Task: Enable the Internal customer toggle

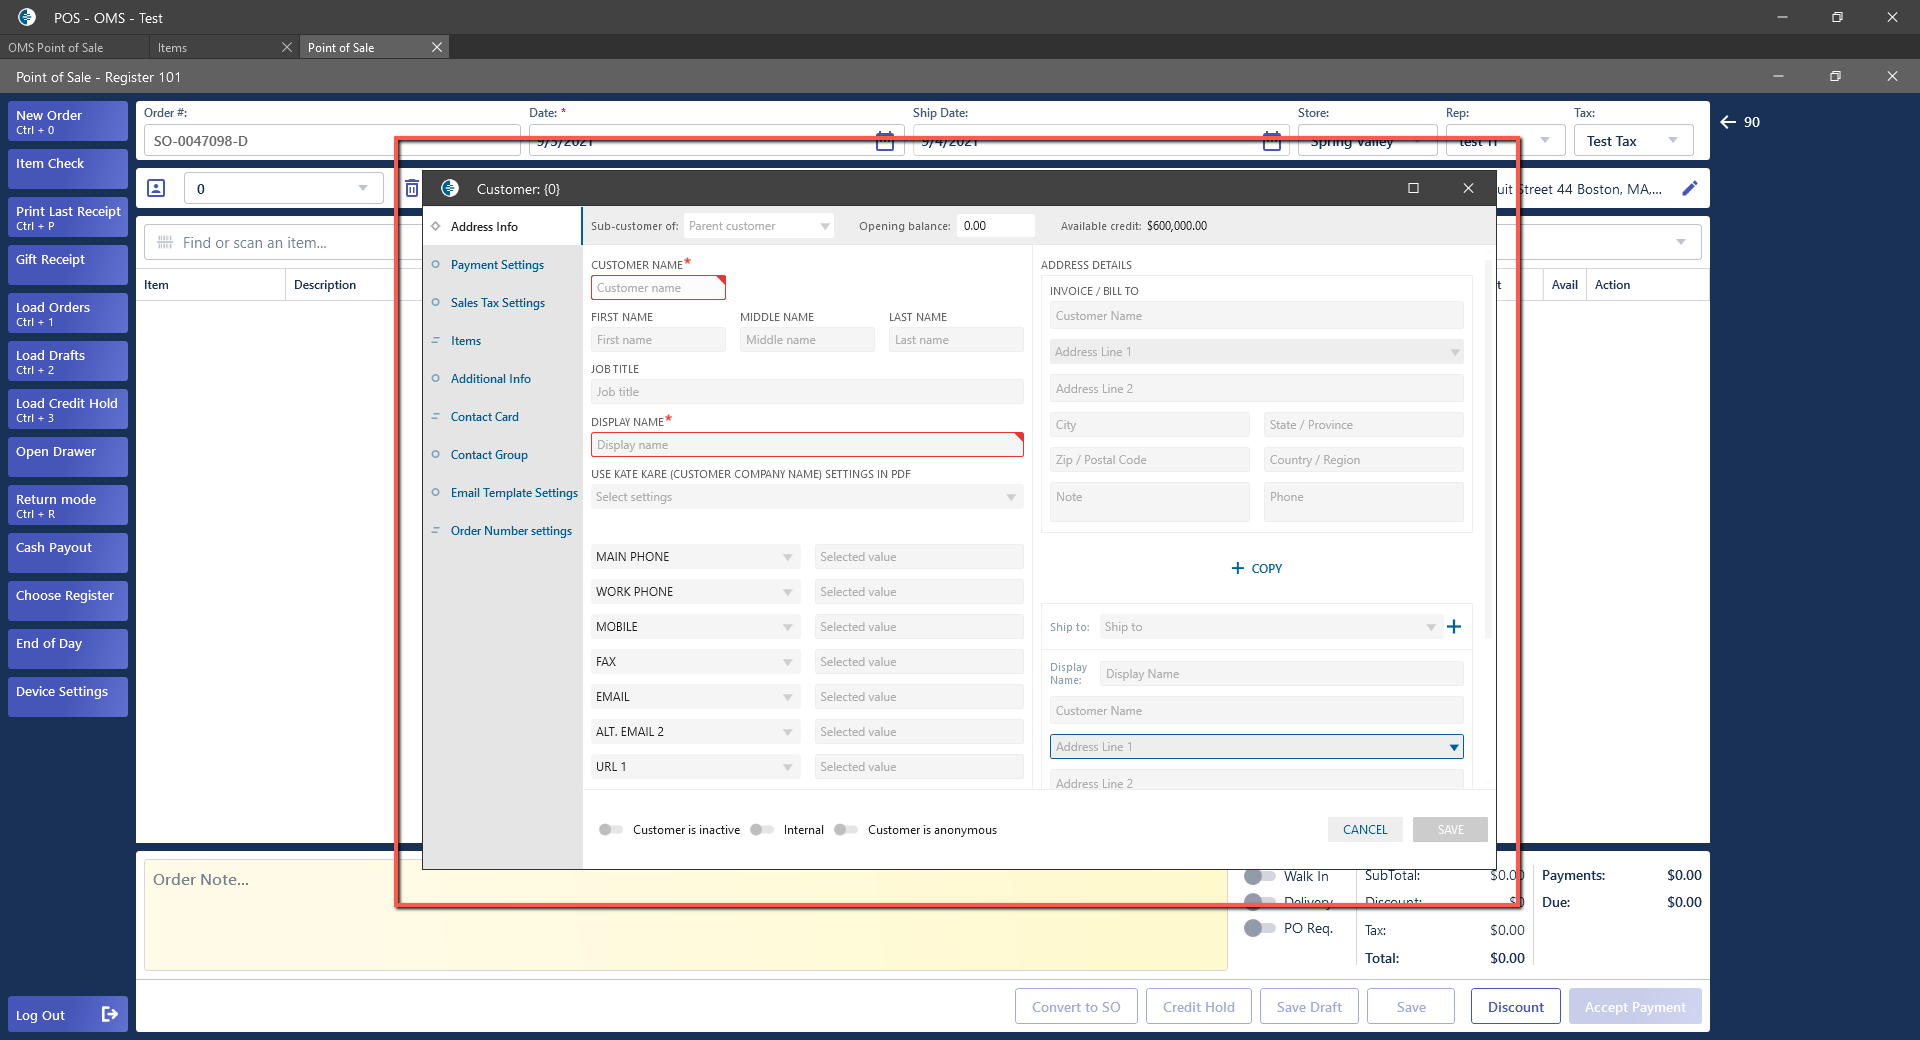Action: coord(762,830)
